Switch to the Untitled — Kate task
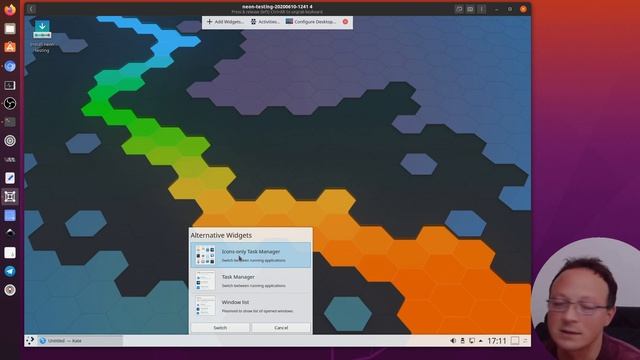This screenshot has width=640, height=360. coord(80,340)
